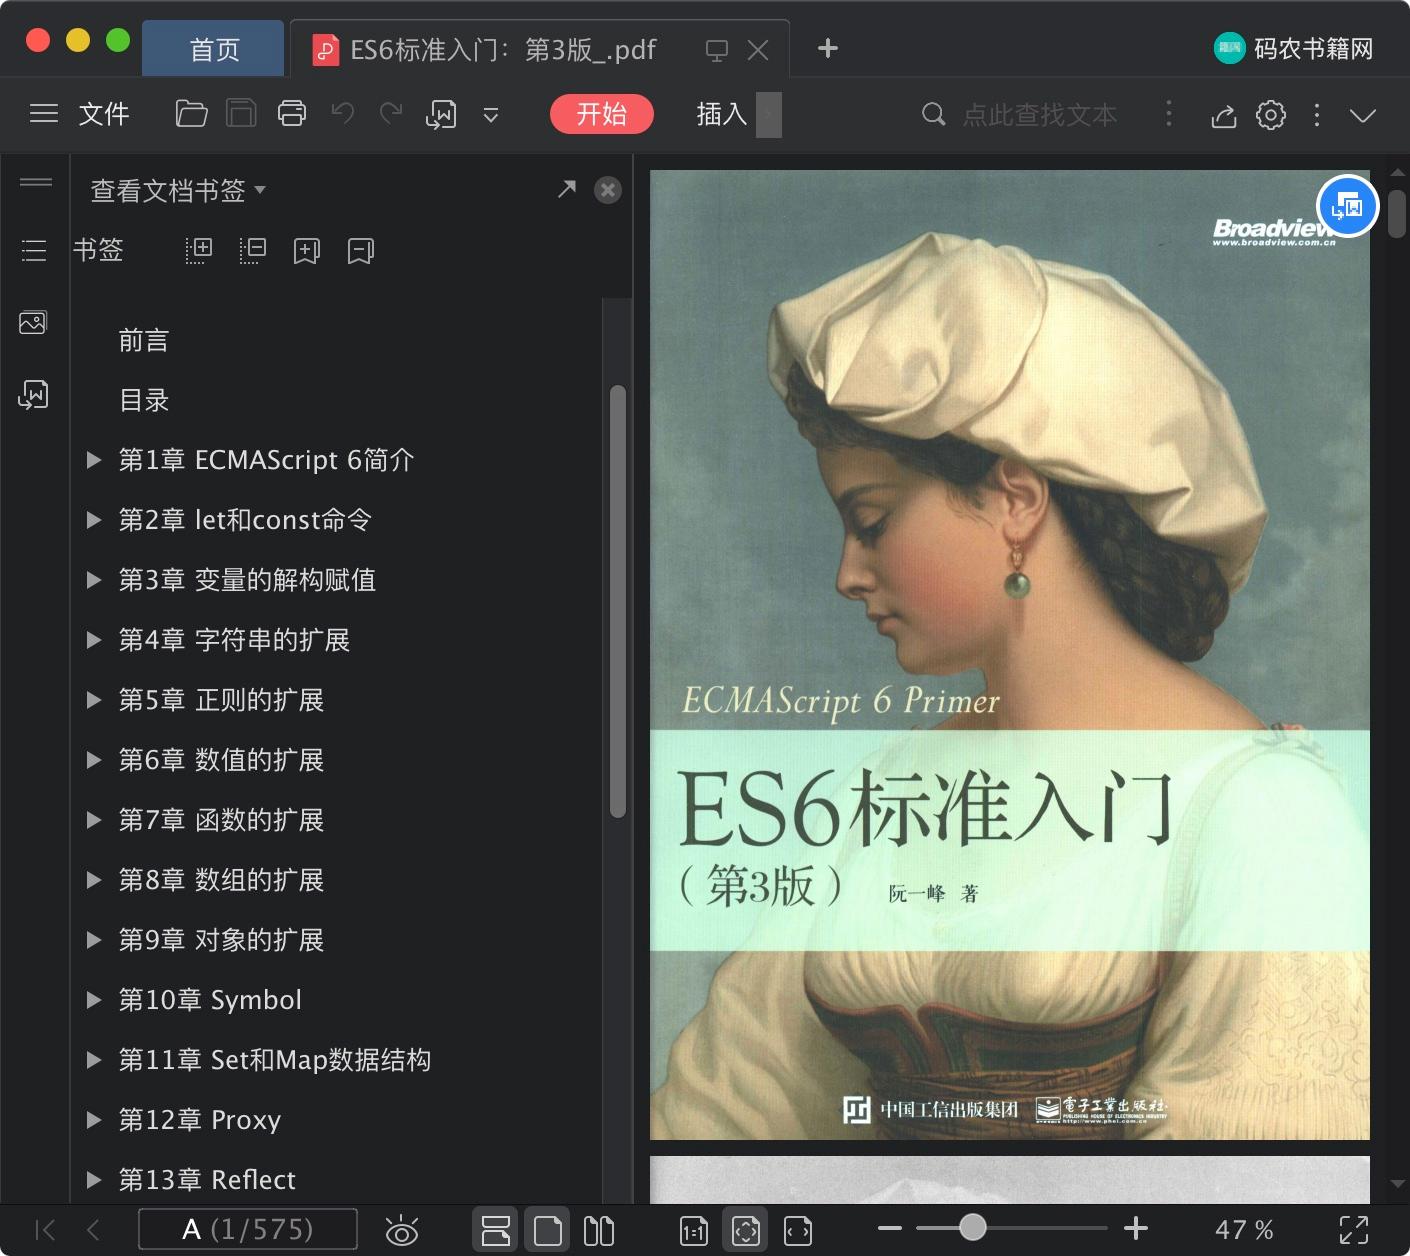Viewport: 1410px width, 1256px height.
Task: Toggle fit page zoom mode
Action: pyautogui.click(x=746, y=1230)
